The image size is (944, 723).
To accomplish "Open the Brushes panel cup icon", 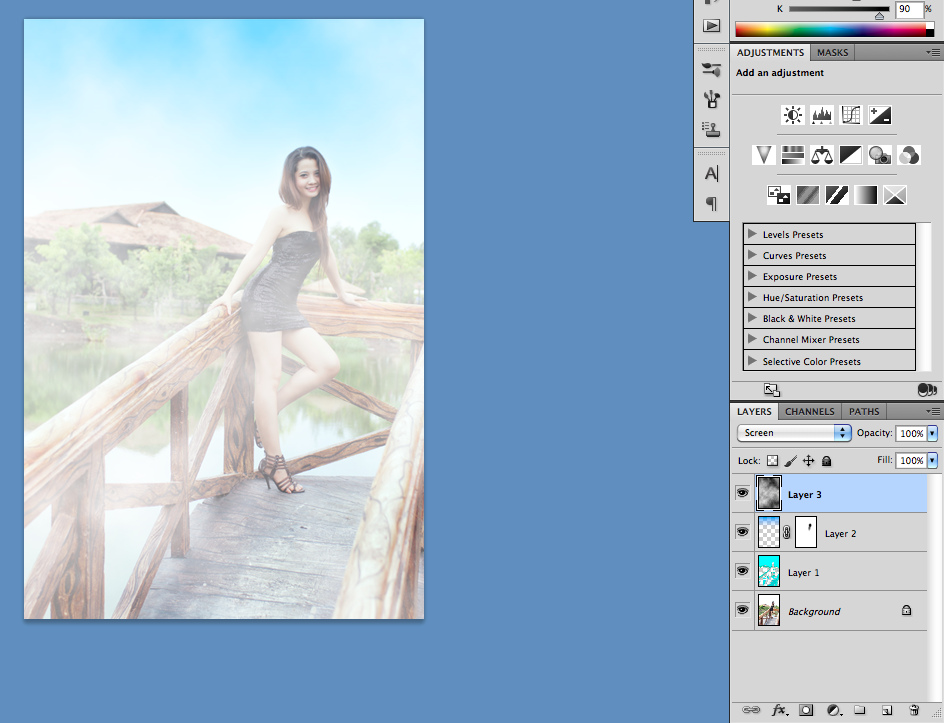I will 712,99.
